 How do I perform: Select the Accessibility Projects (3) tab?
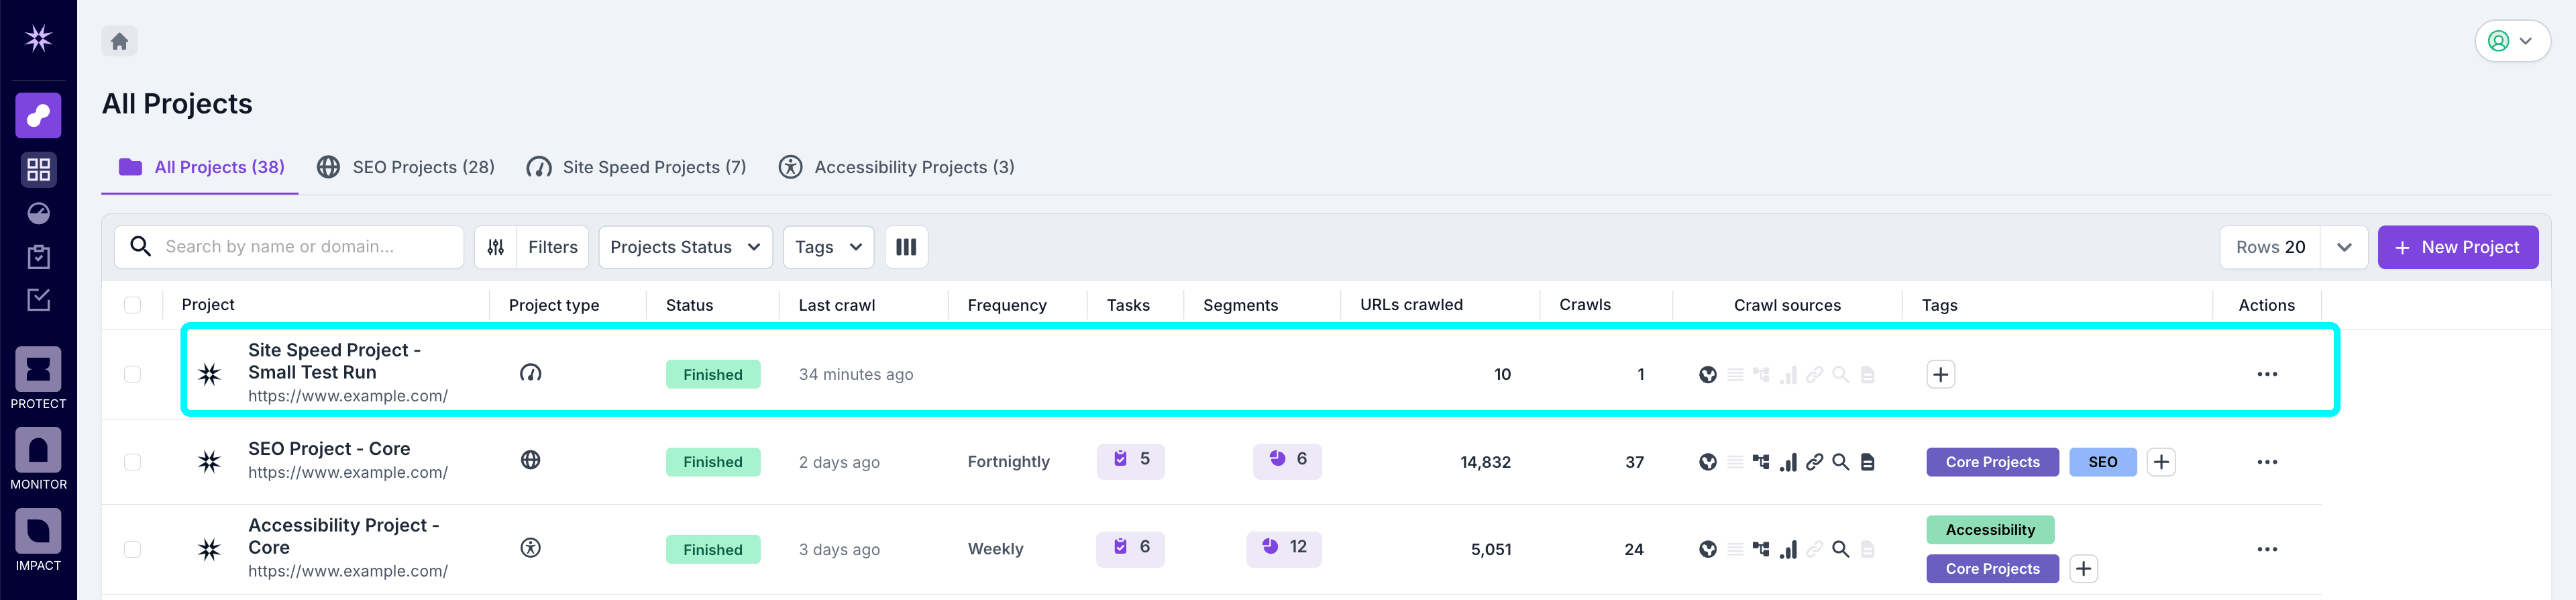(897, 167)
